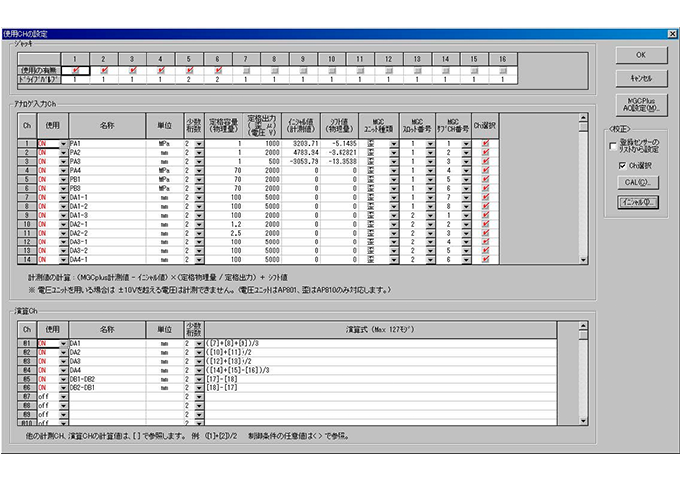680x480 pixels.
Task: Toggle the Ch選択 checkmark for the DA4-1 row
Action: (x=485, y=260)
